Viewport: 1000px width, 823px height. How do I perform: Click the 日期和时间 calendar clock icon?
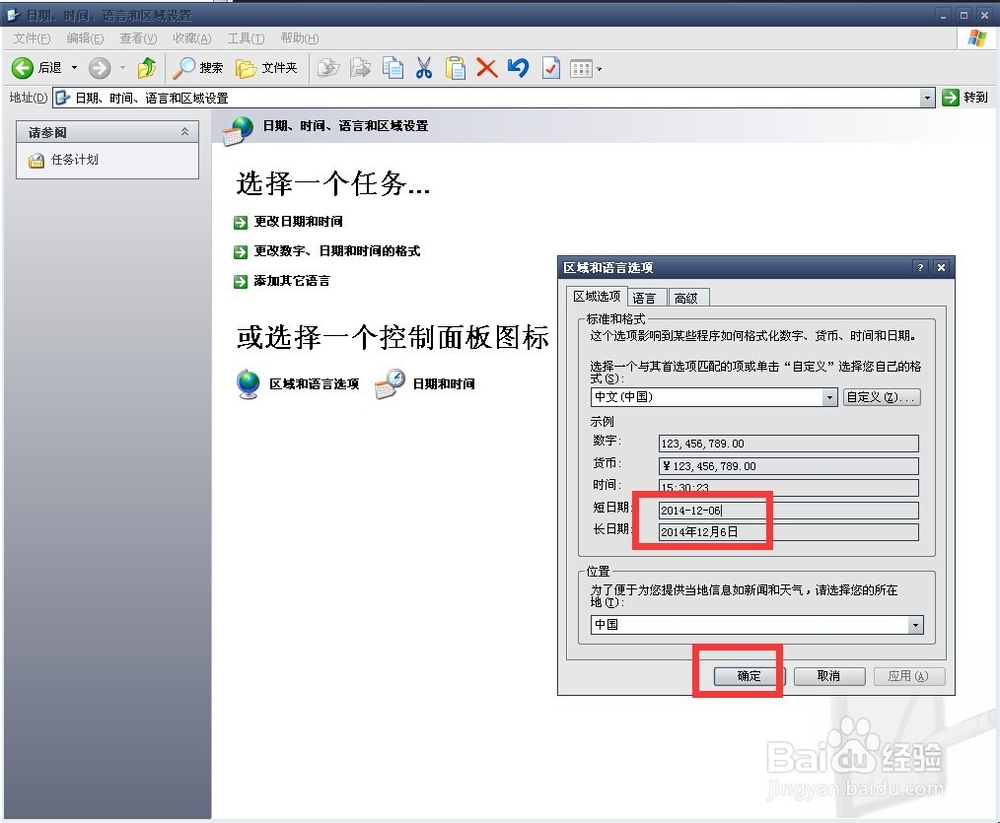pos(390,383)
